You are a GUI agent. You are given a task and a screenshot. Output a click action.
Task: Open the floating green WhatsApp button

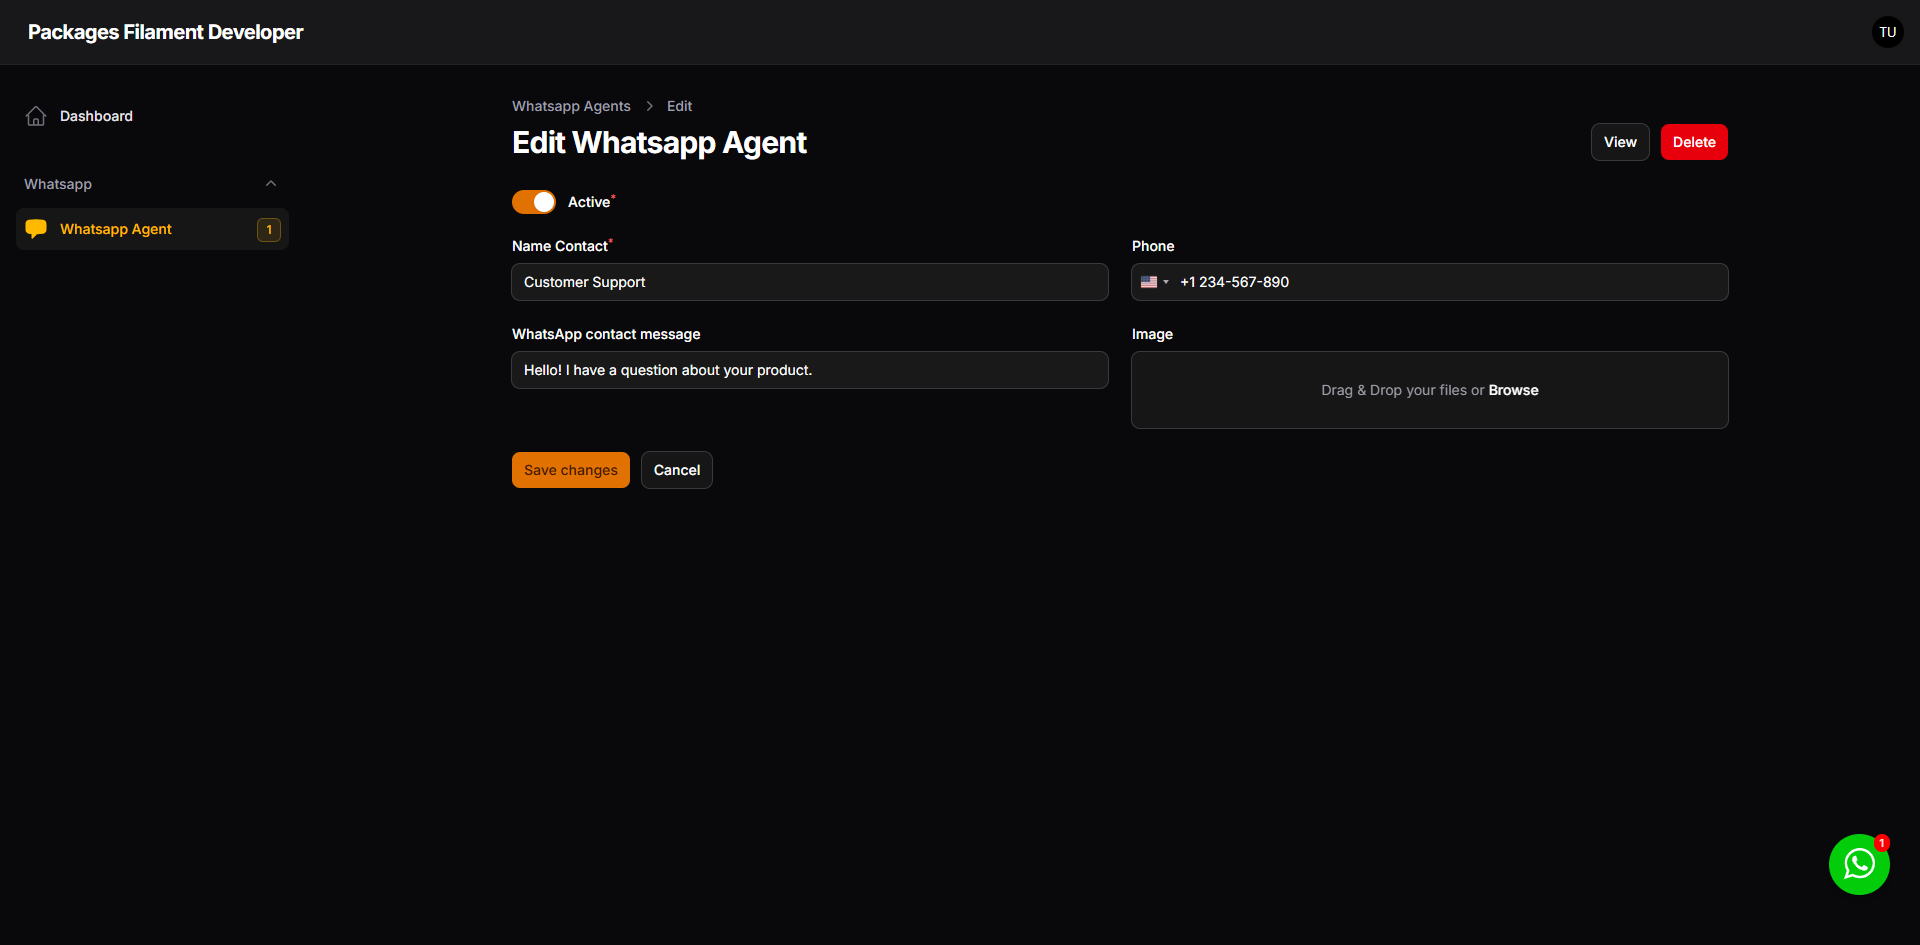pyautogui.click(x=1859, y=864)
